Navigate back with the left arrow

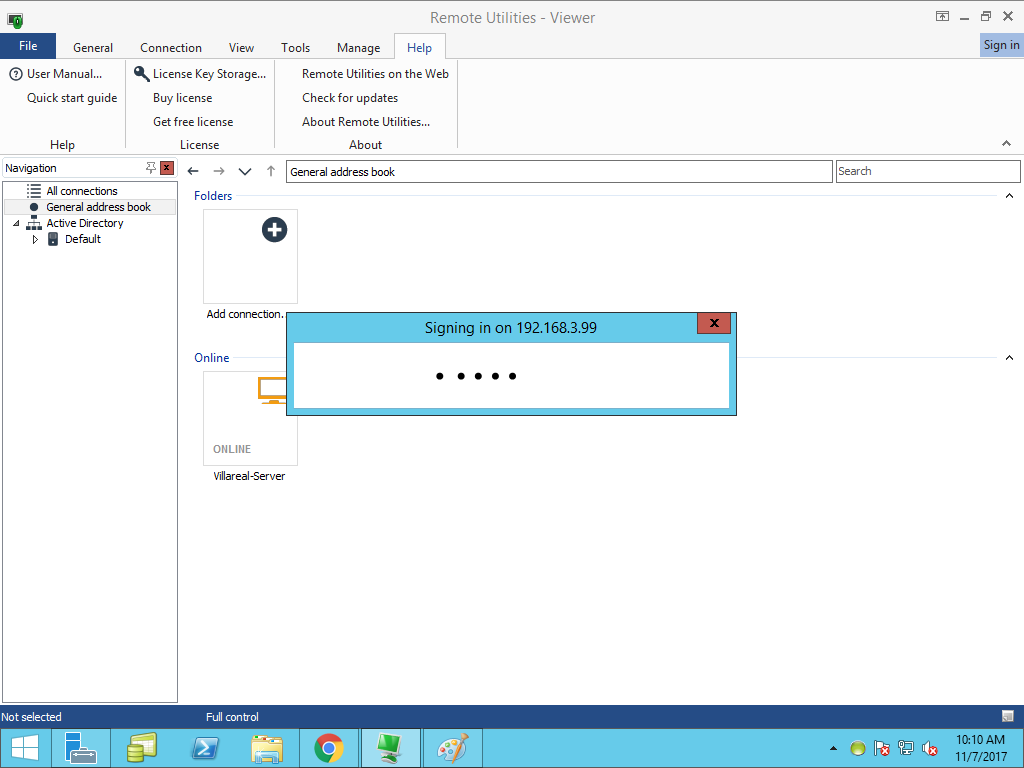(x=193, y=171)
